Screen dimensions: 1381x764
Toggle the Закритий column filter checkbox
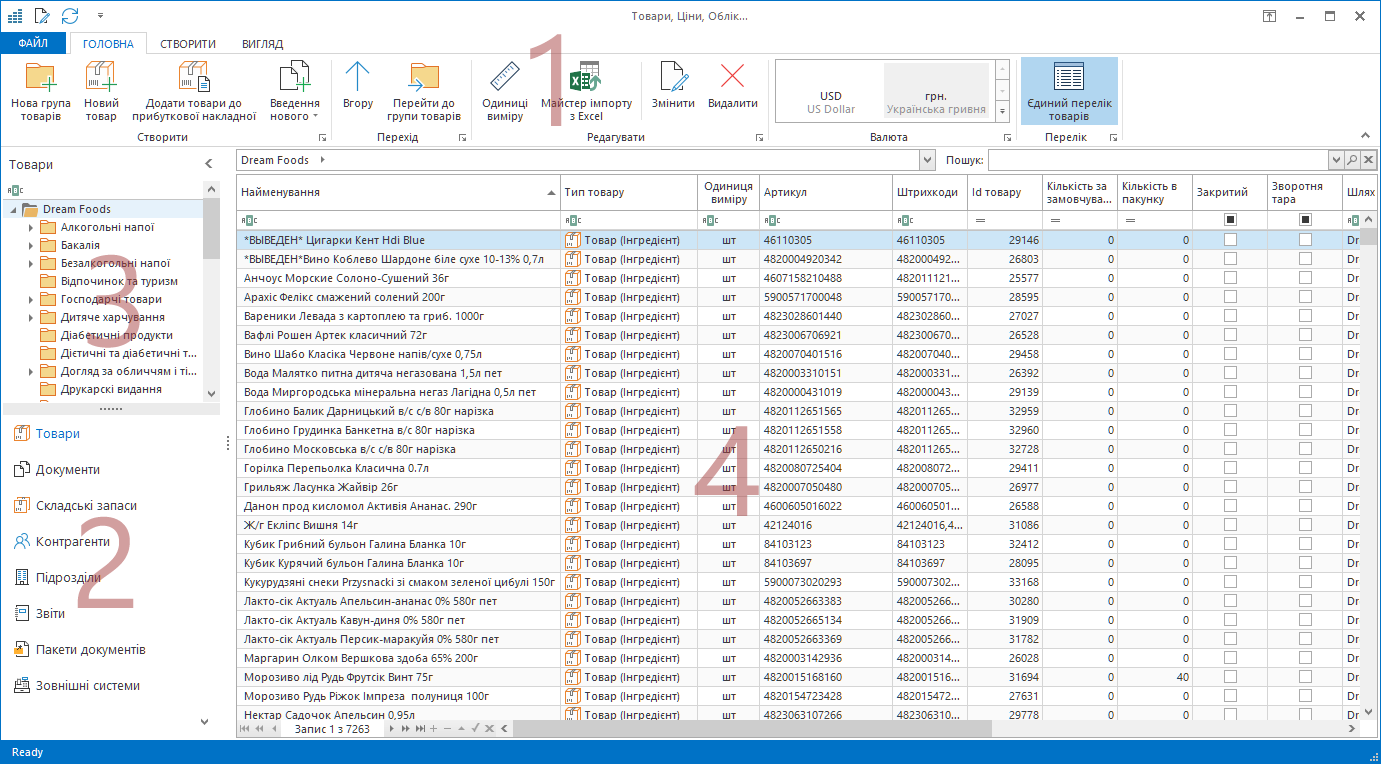click(x=1230, y=220)
